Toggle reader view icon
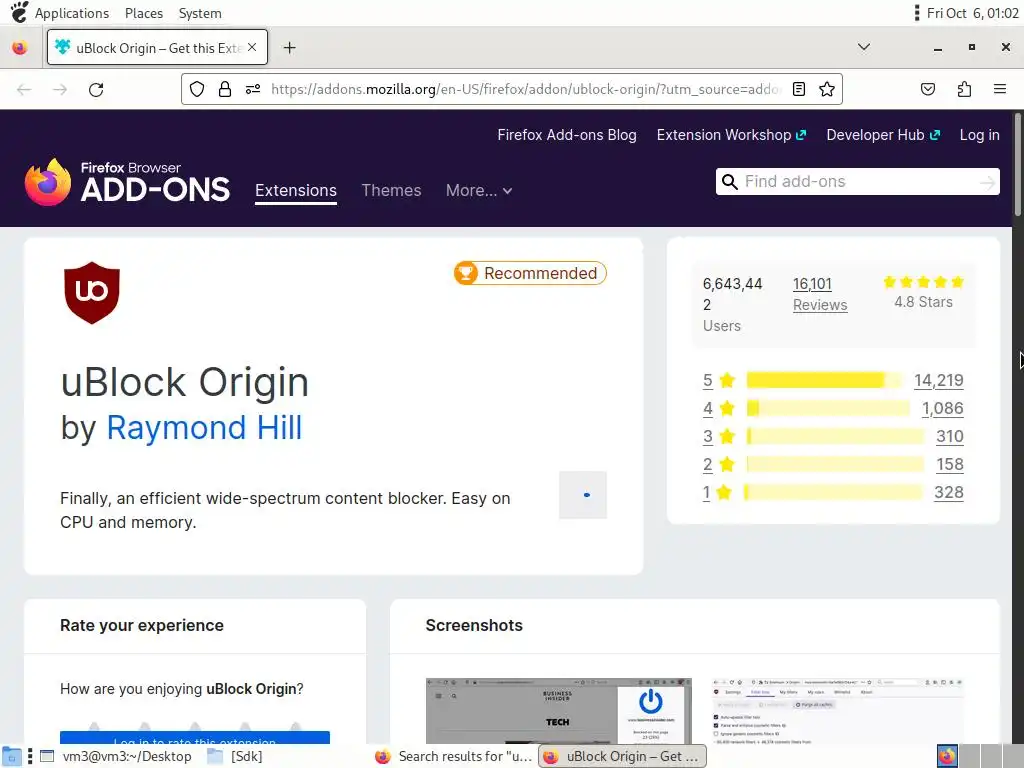The image size is (1024, 768). tap(799, 89)
